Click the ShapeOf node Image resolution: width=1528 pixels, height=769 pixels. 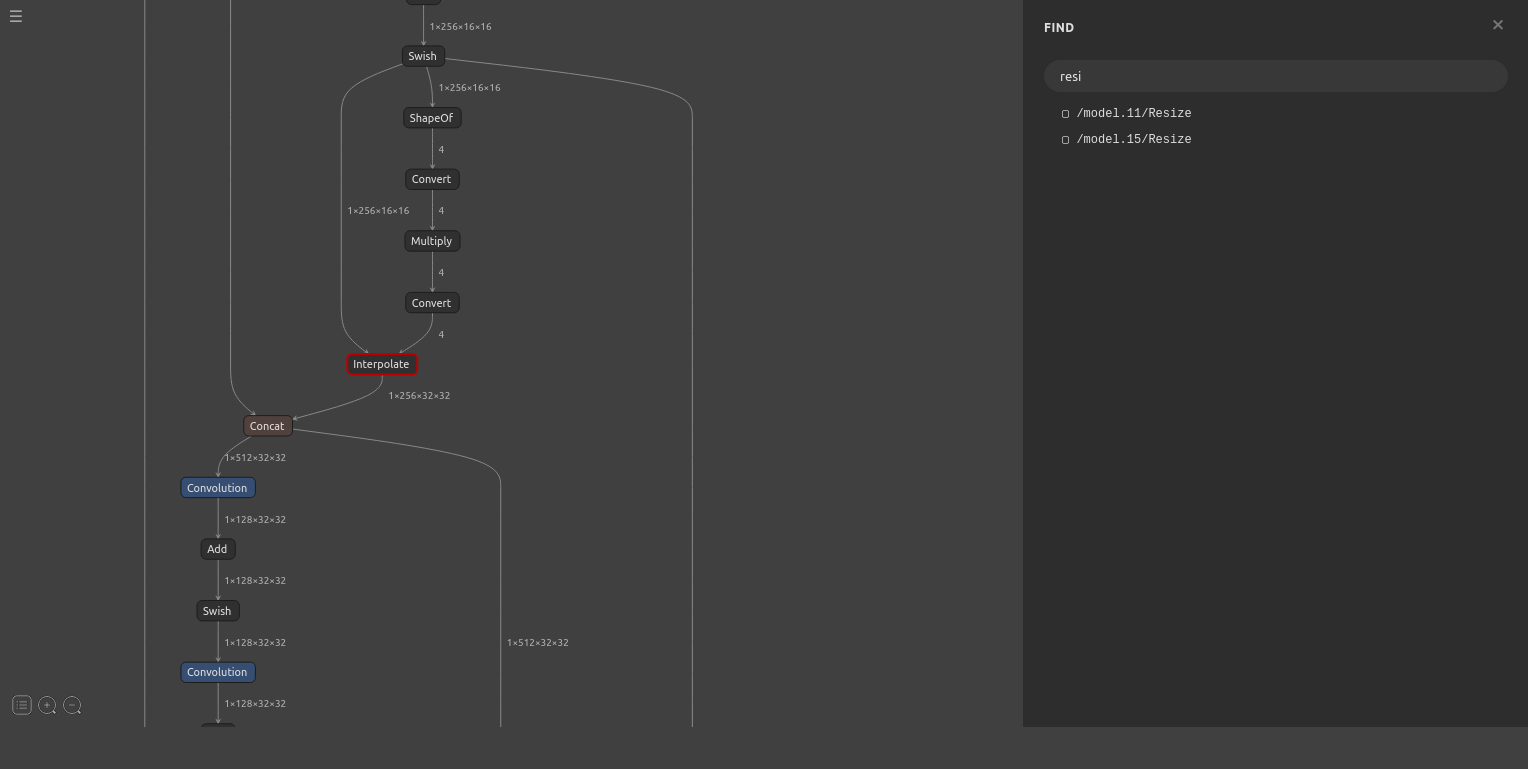click(431, 118)
